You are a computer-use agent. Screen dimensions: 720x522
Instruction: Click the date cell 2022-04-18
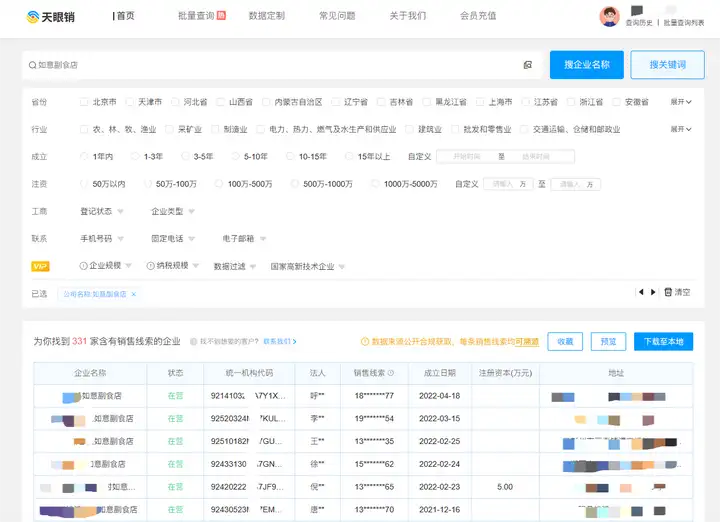coord(439,396)
